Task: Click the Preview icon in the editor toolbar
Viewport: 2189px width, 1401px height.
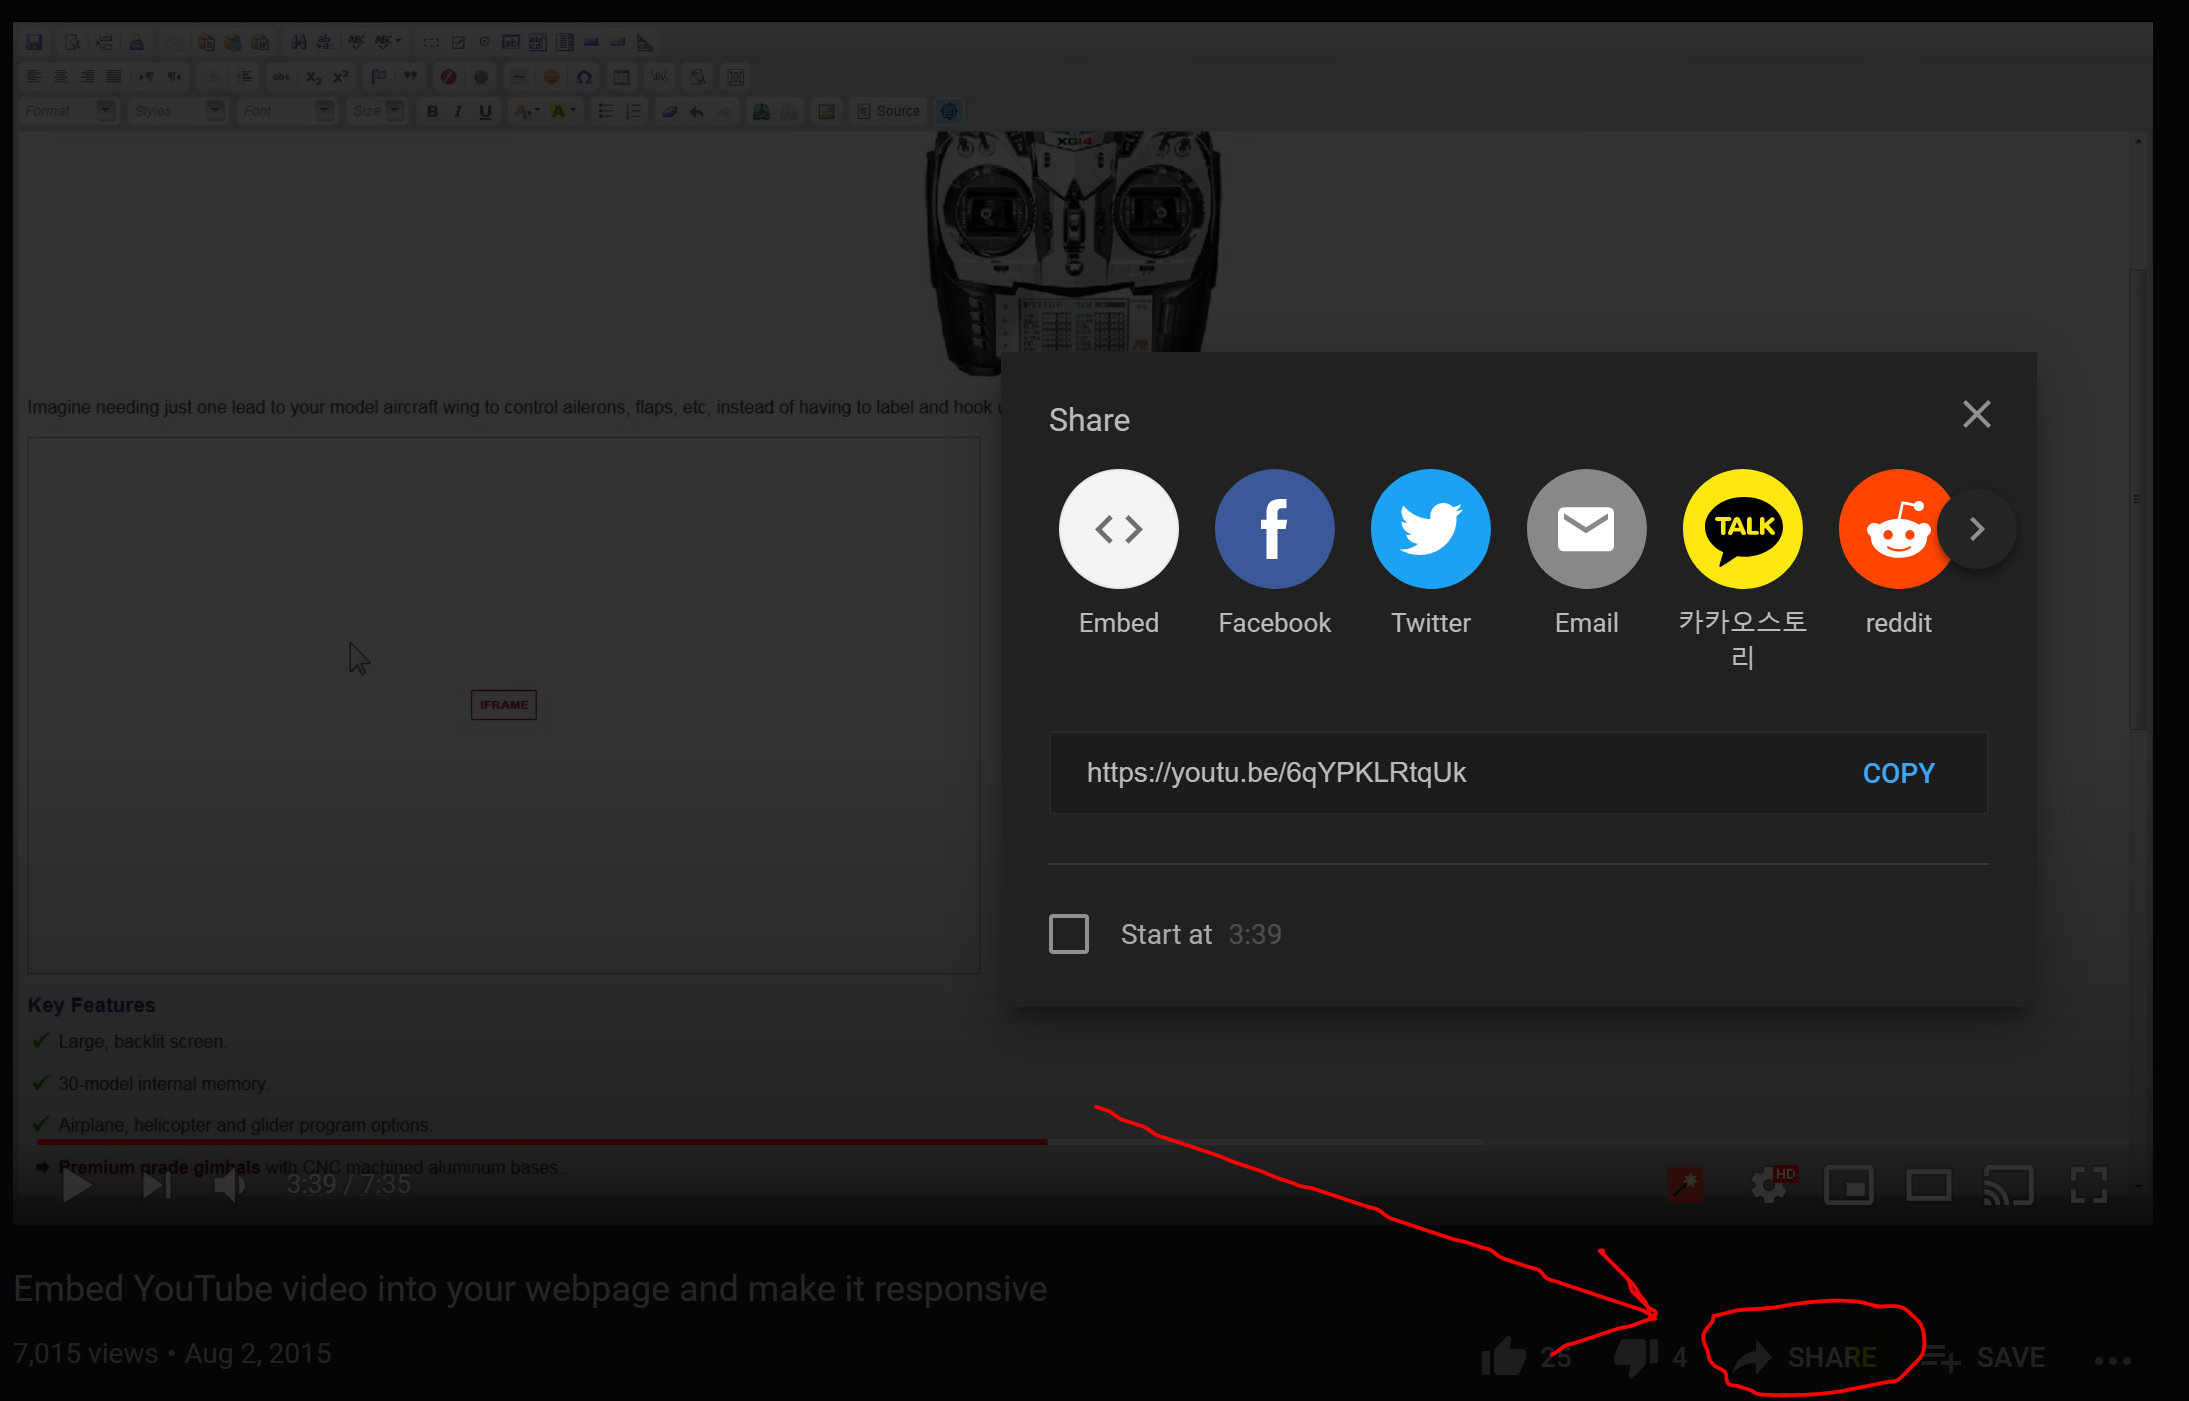Action: pos(72,42)
